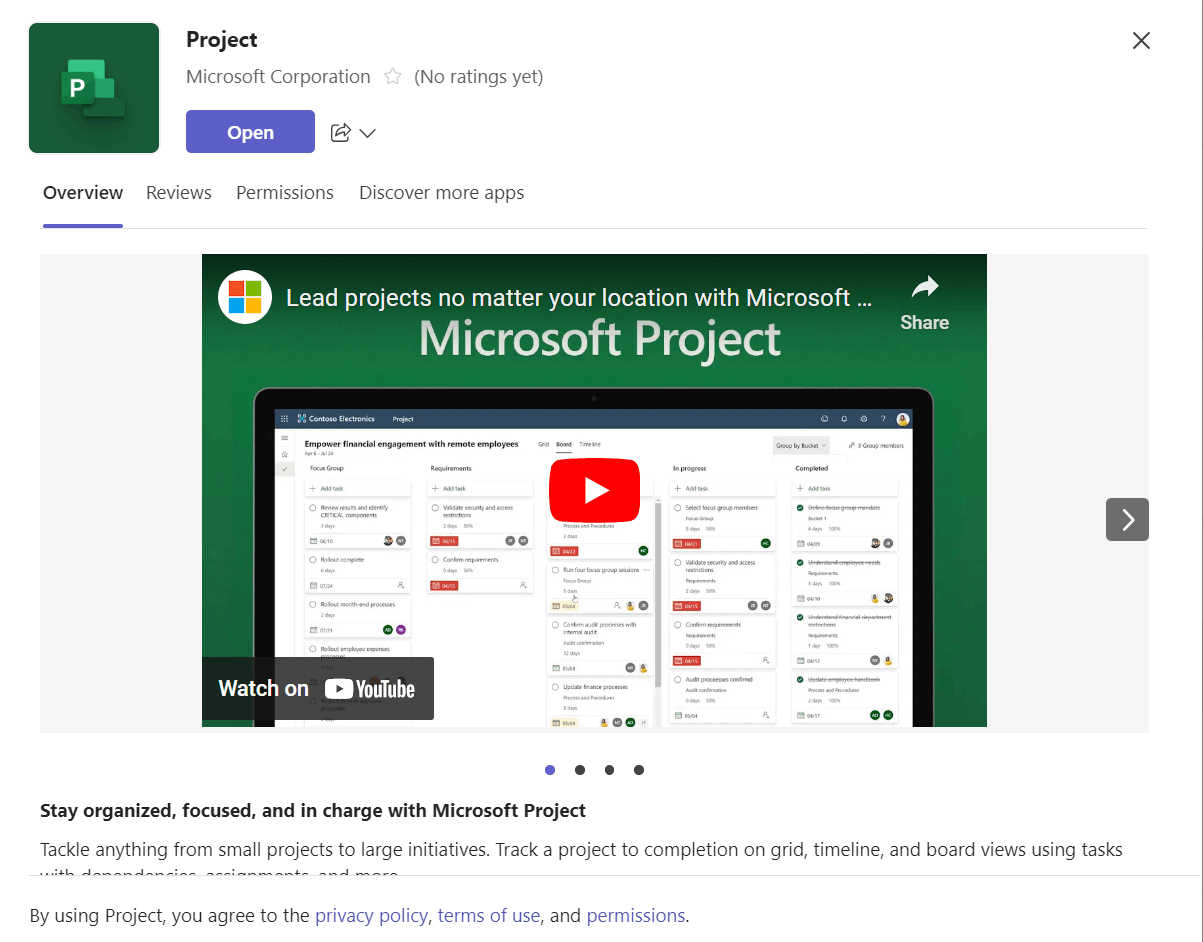Screen dimensions: 1203x942
Task: Click Microsoft Corporation publisher name
Action: (278, 77)
